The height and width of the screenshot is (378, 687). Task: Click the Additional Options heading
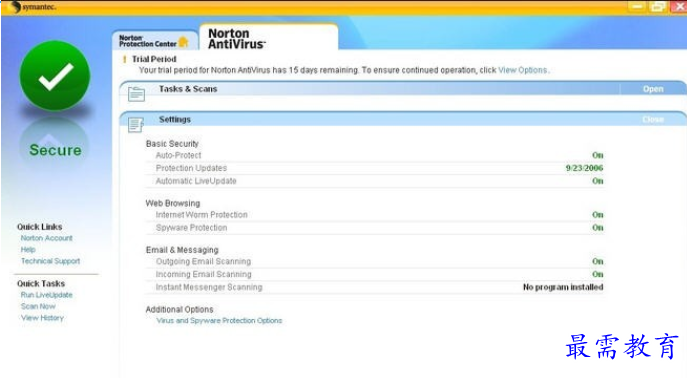(179, 309)
